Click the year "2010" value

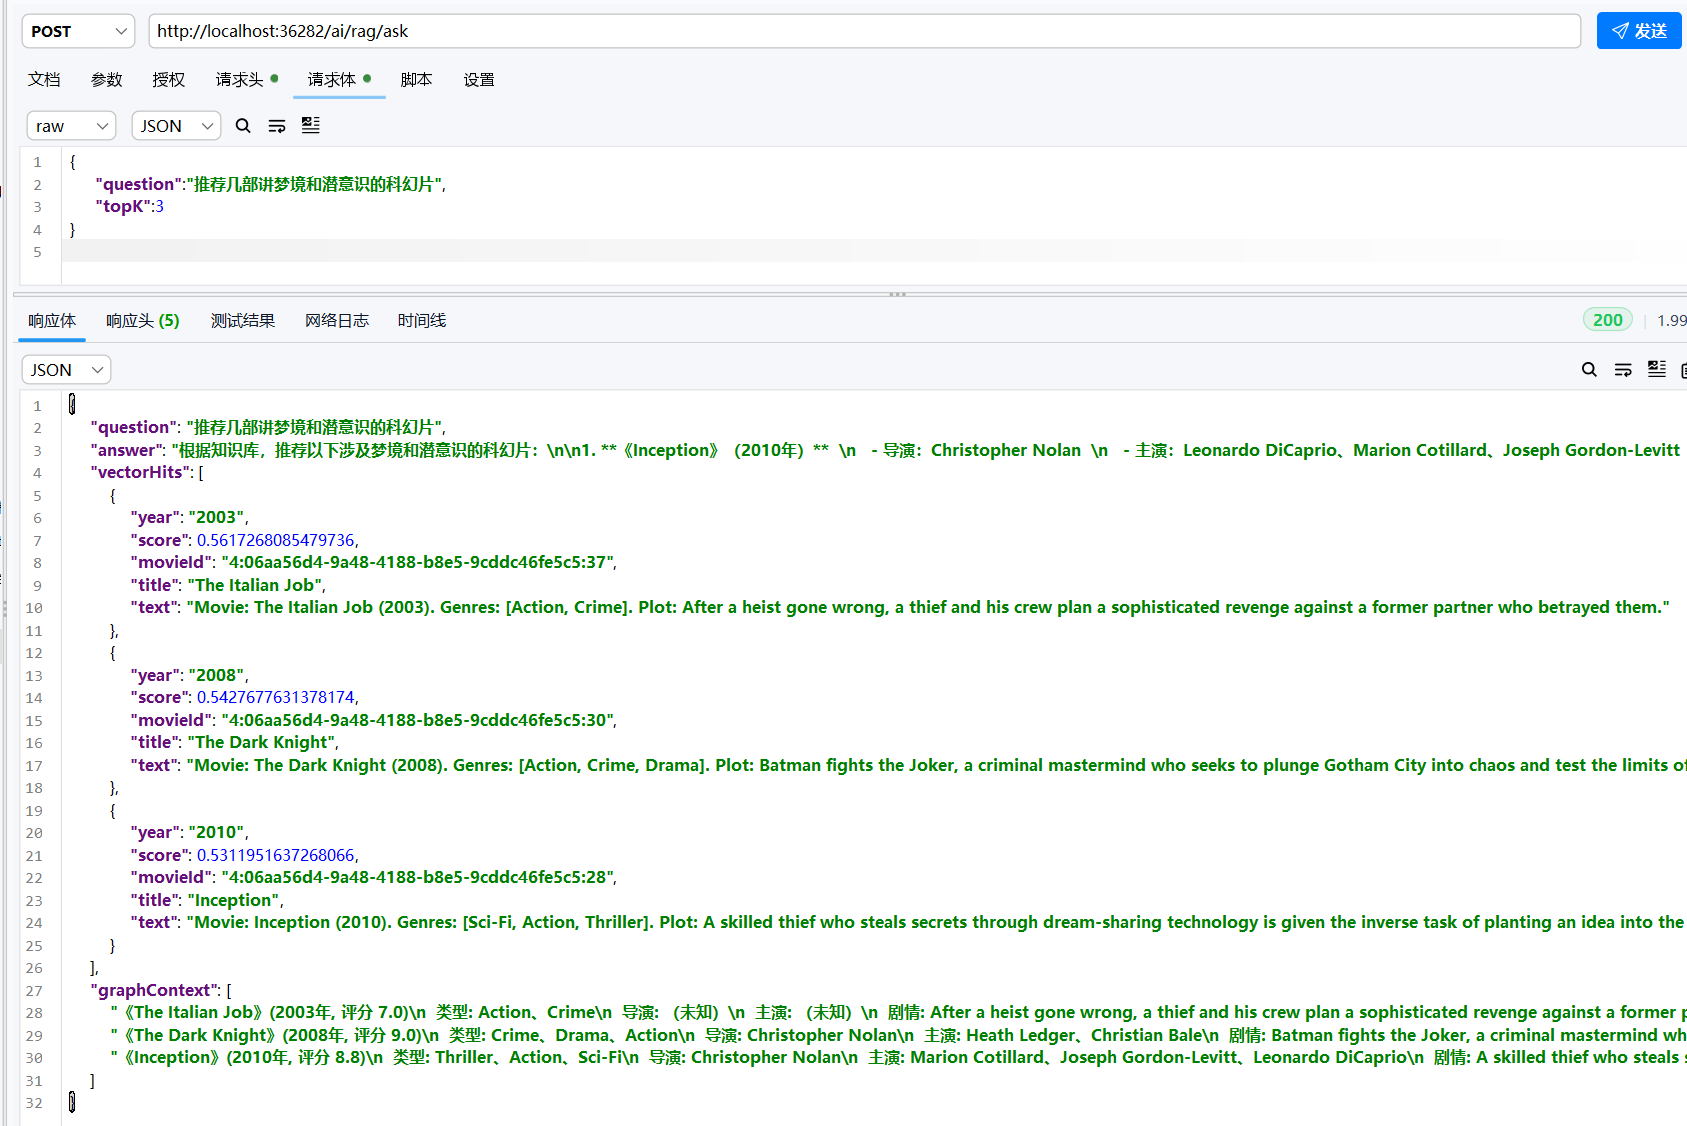[216, 832]
